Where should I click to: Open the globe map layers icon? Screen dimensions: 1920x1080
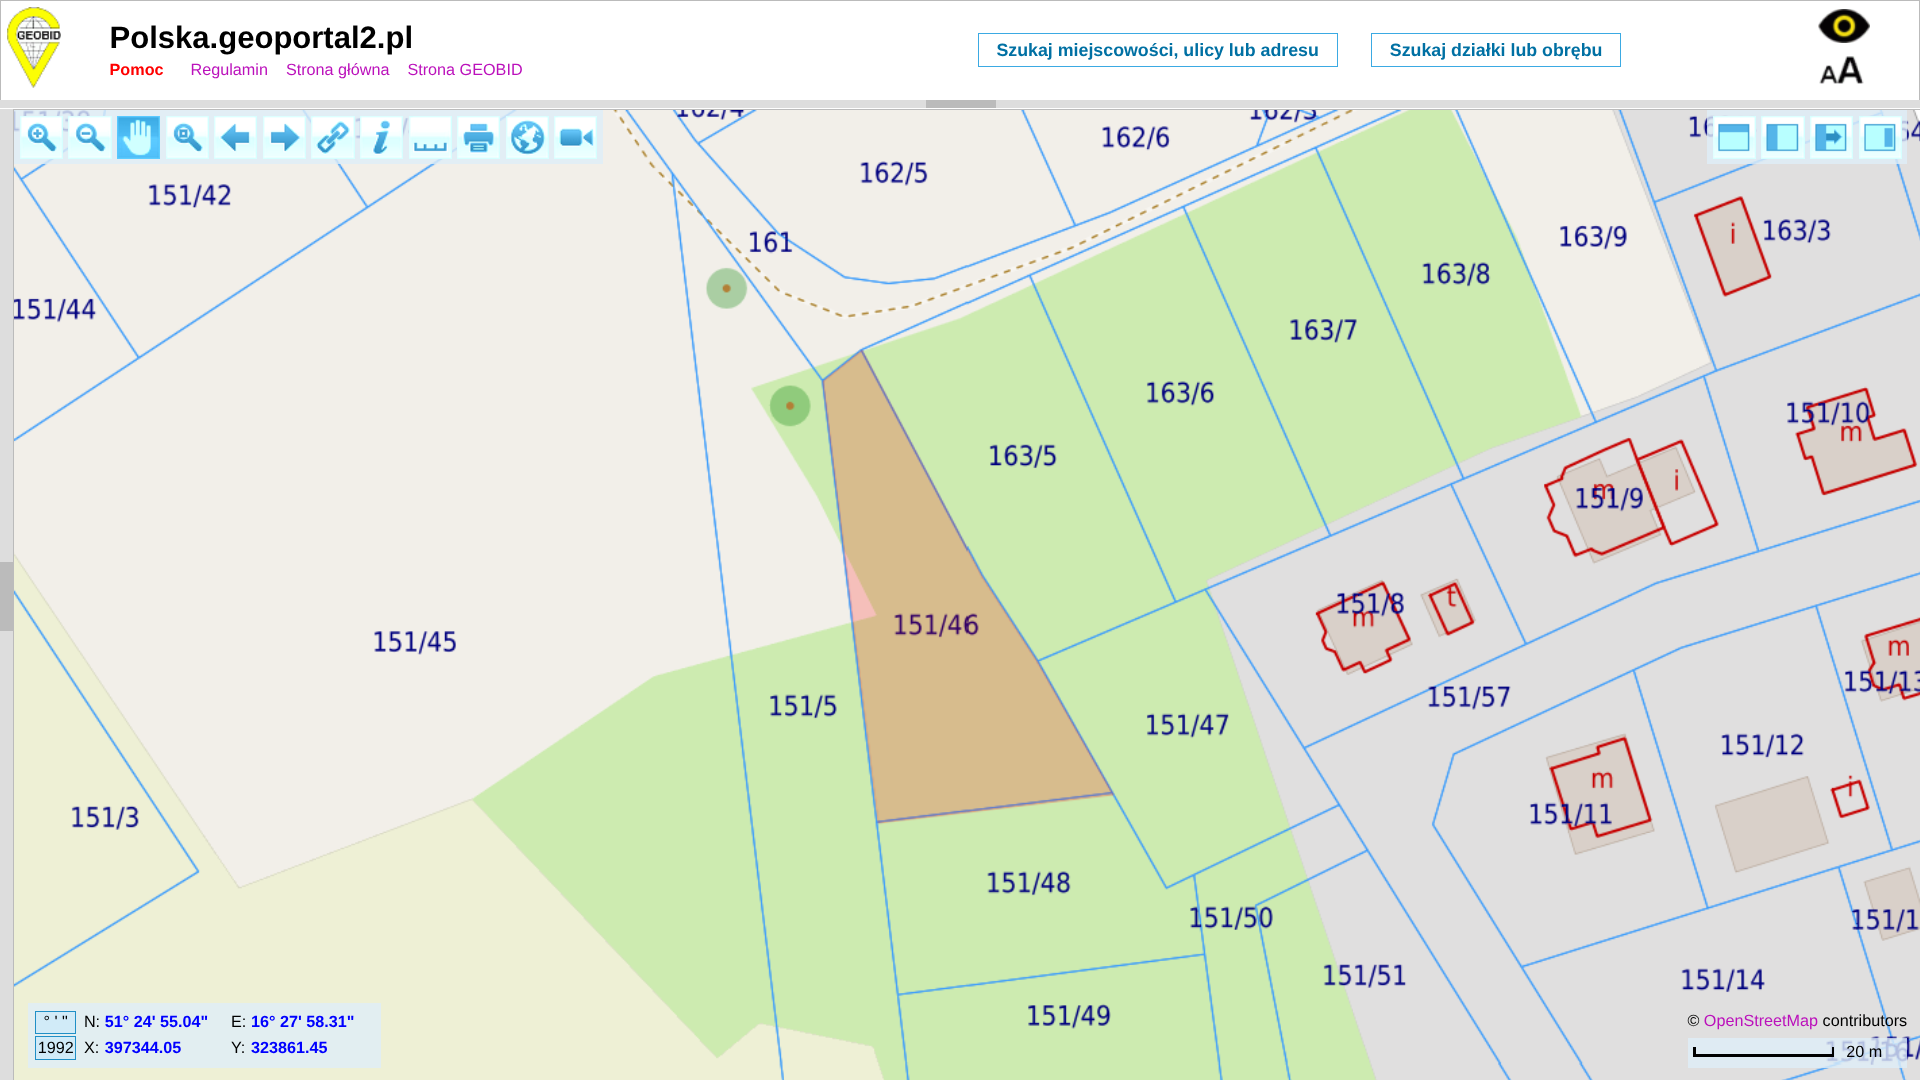527,137
